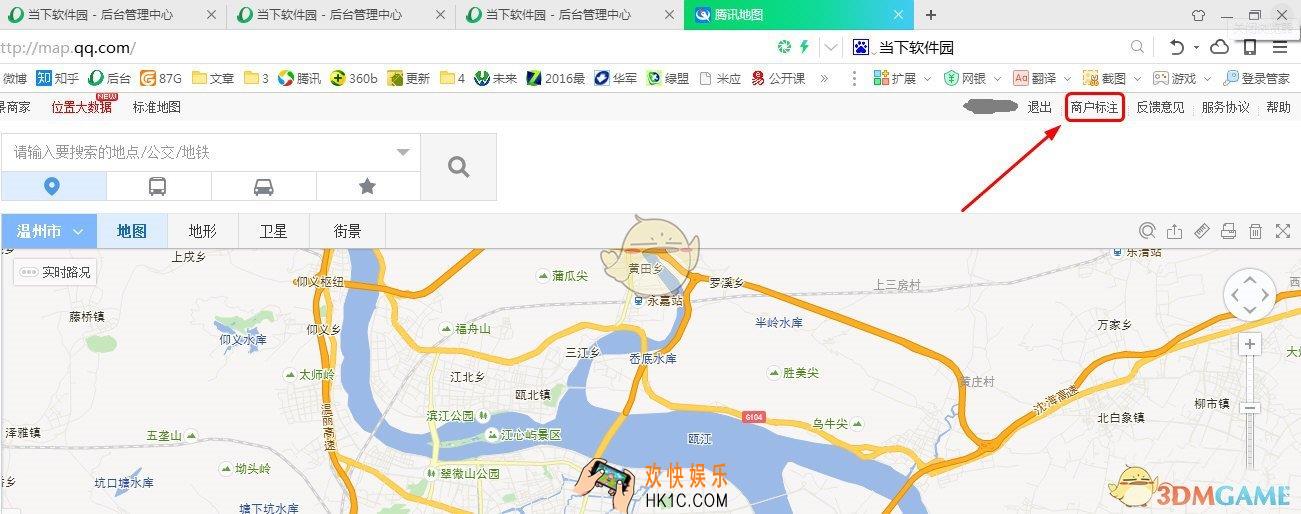Show more bookmarks with the » chevron
This screenshot has height=514, width=1301.
click(824, 78)
